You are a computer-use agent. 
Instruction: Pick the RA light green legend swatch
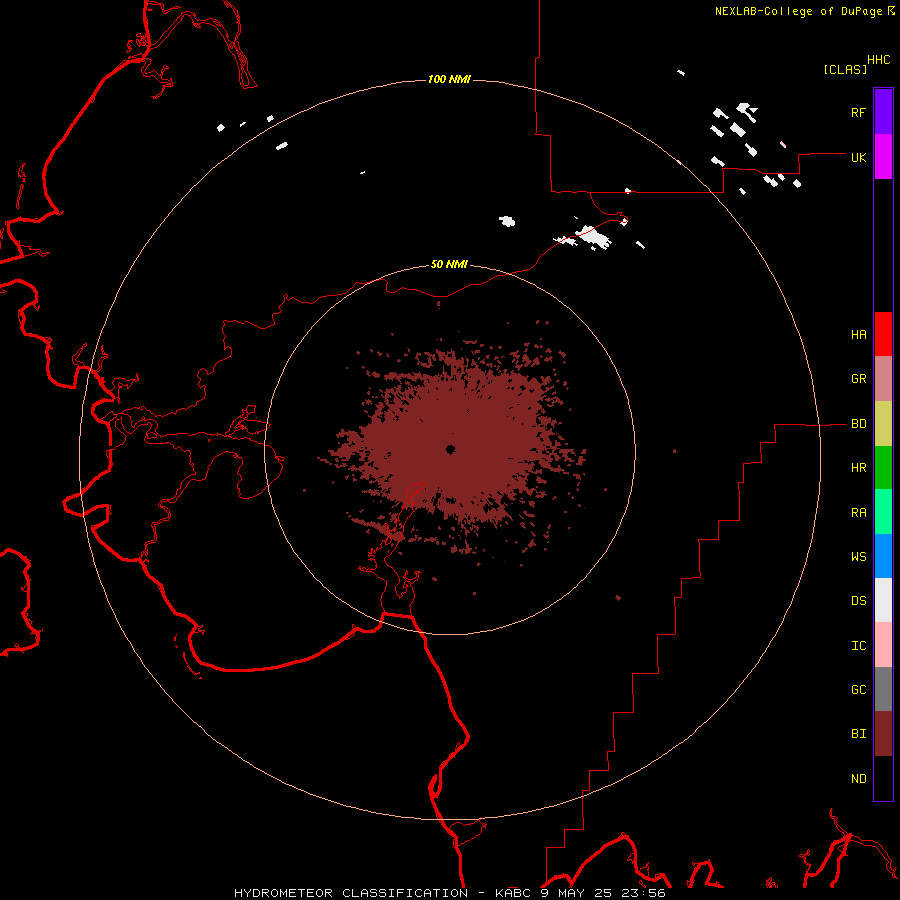pyautogui.click(x=883, y=512)
